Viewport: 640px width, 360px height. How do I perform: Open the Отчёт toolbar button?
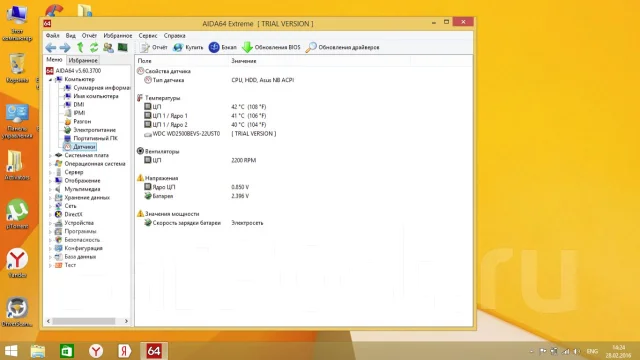click(x=153, y=47)
